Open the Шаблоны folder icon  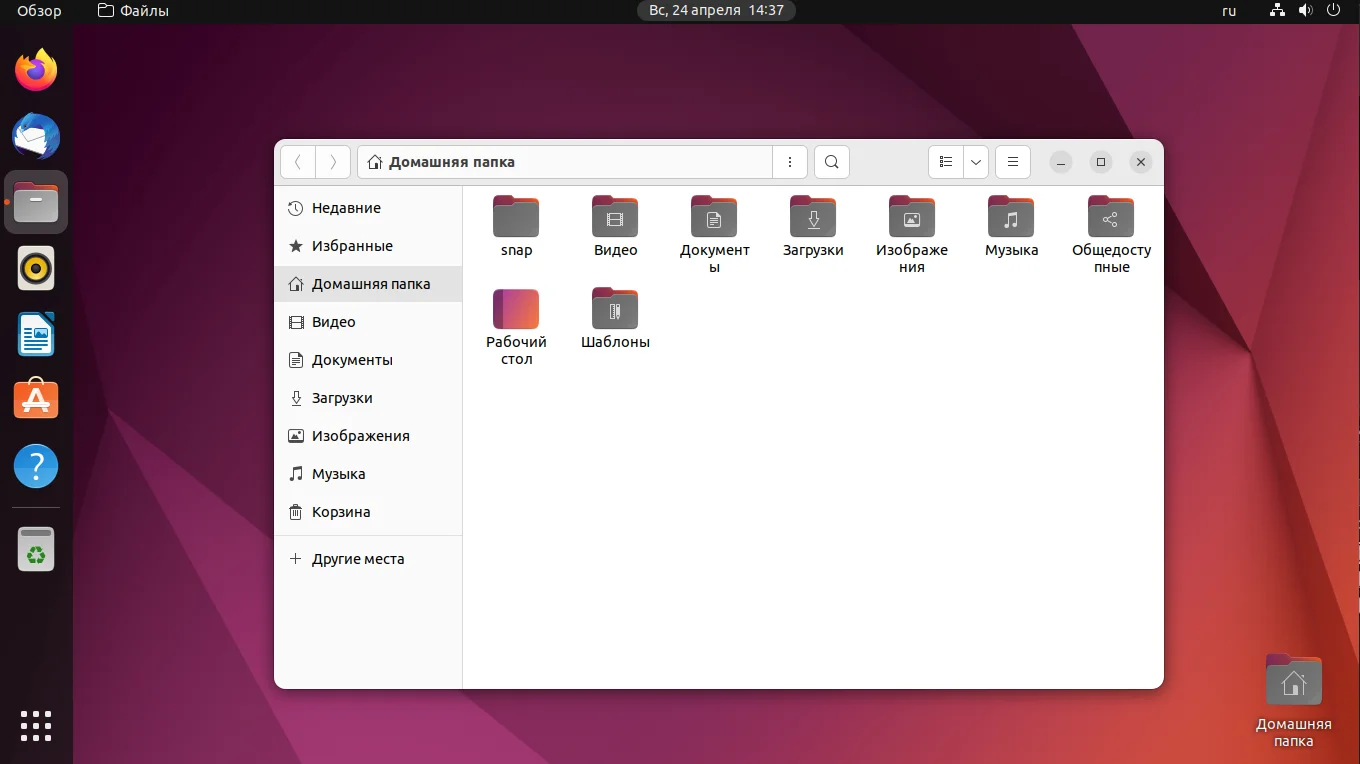tap(615, 309)
